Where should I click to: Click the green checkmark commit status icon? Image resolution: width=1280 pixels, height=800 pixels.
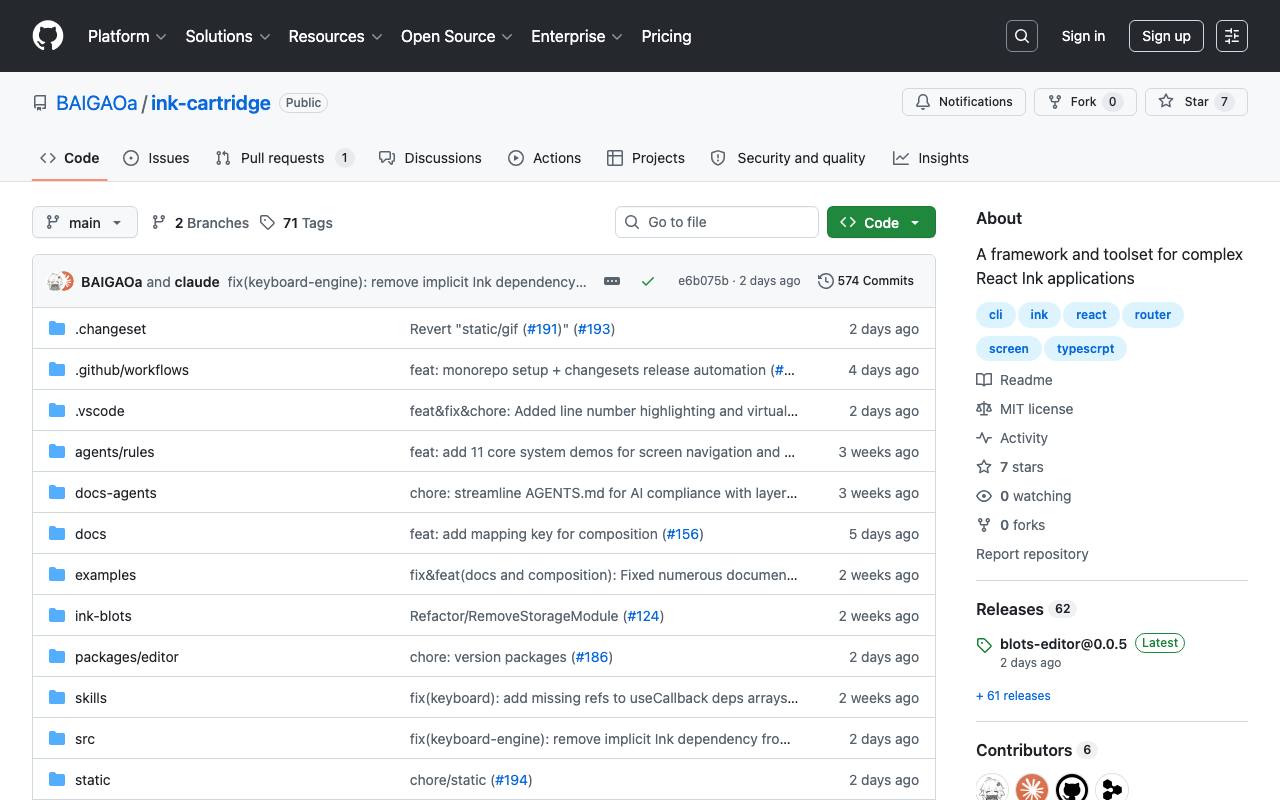(x=648, y=281)
